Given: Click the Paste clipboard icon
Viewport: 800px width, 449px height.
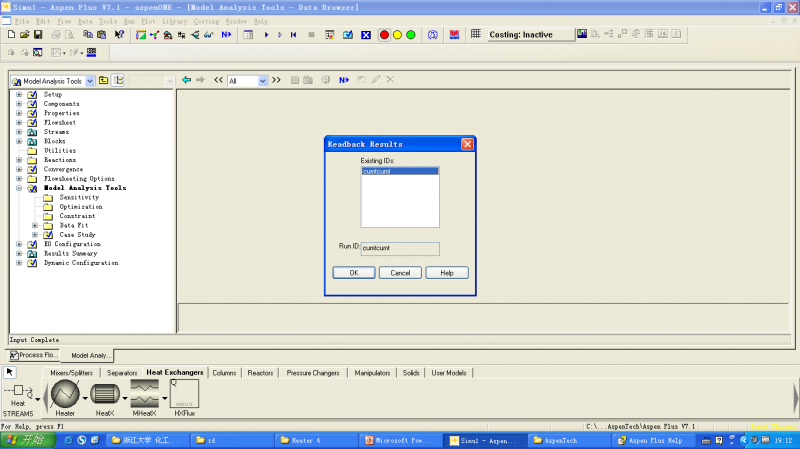Looking at the screenshot, I should pyautogui.click(x=102, y=34).
